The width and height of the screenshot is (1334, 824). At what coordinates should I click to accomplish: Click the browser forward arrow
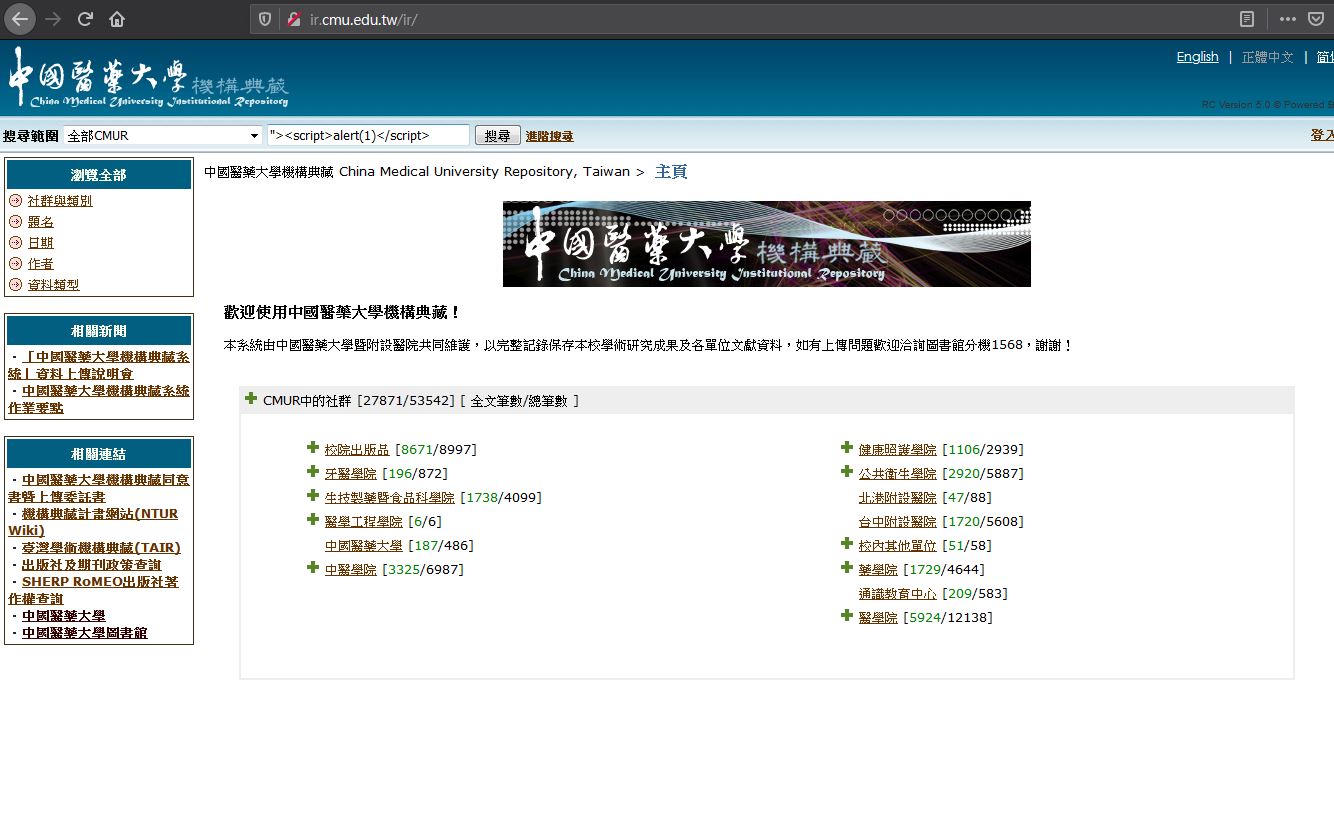pyautogui.click(x=54, y=19)
